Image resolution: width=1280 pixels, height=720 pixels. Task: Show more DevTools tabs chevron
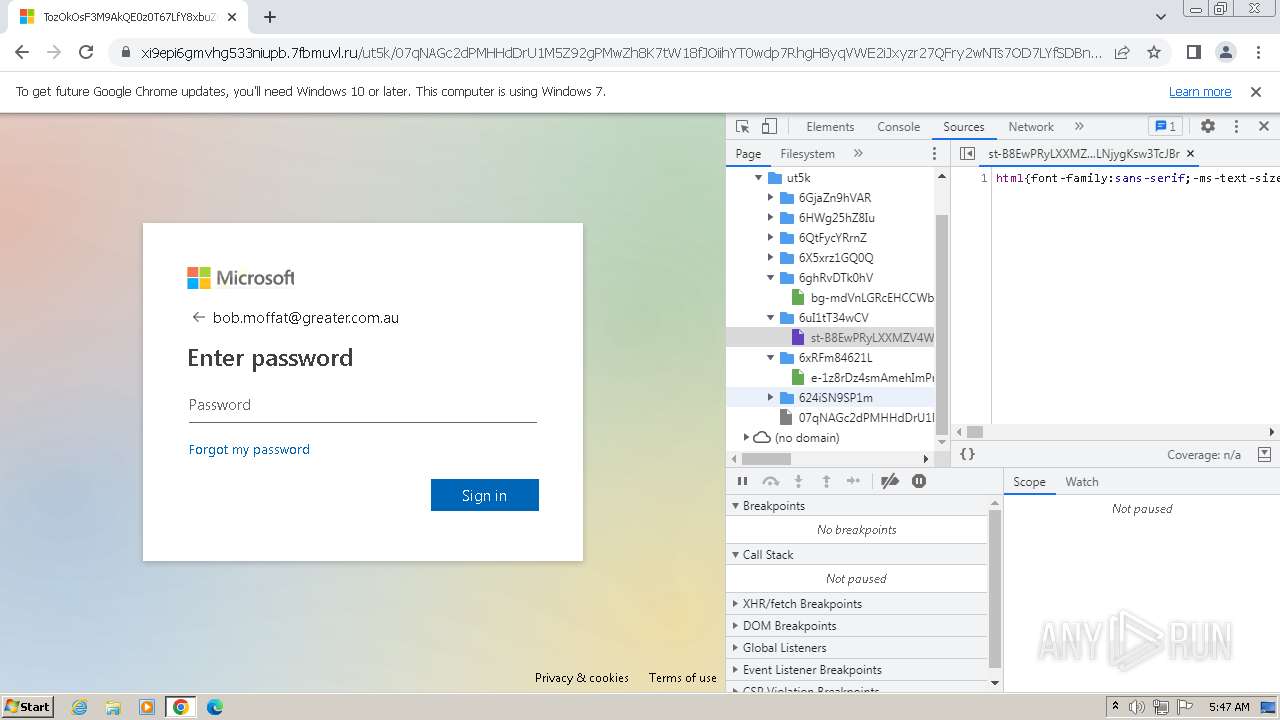point(1079,127)
